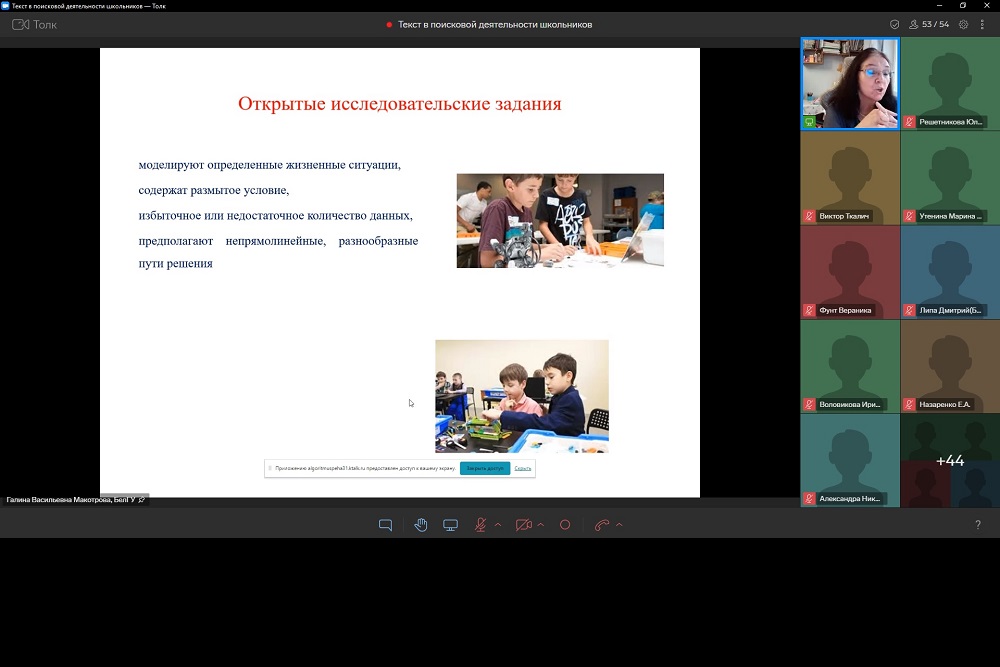Screen dimensions: 1000x667
Task: Open the three-dot more options menu
Action: pyautogui.click(x=984, y=24)
